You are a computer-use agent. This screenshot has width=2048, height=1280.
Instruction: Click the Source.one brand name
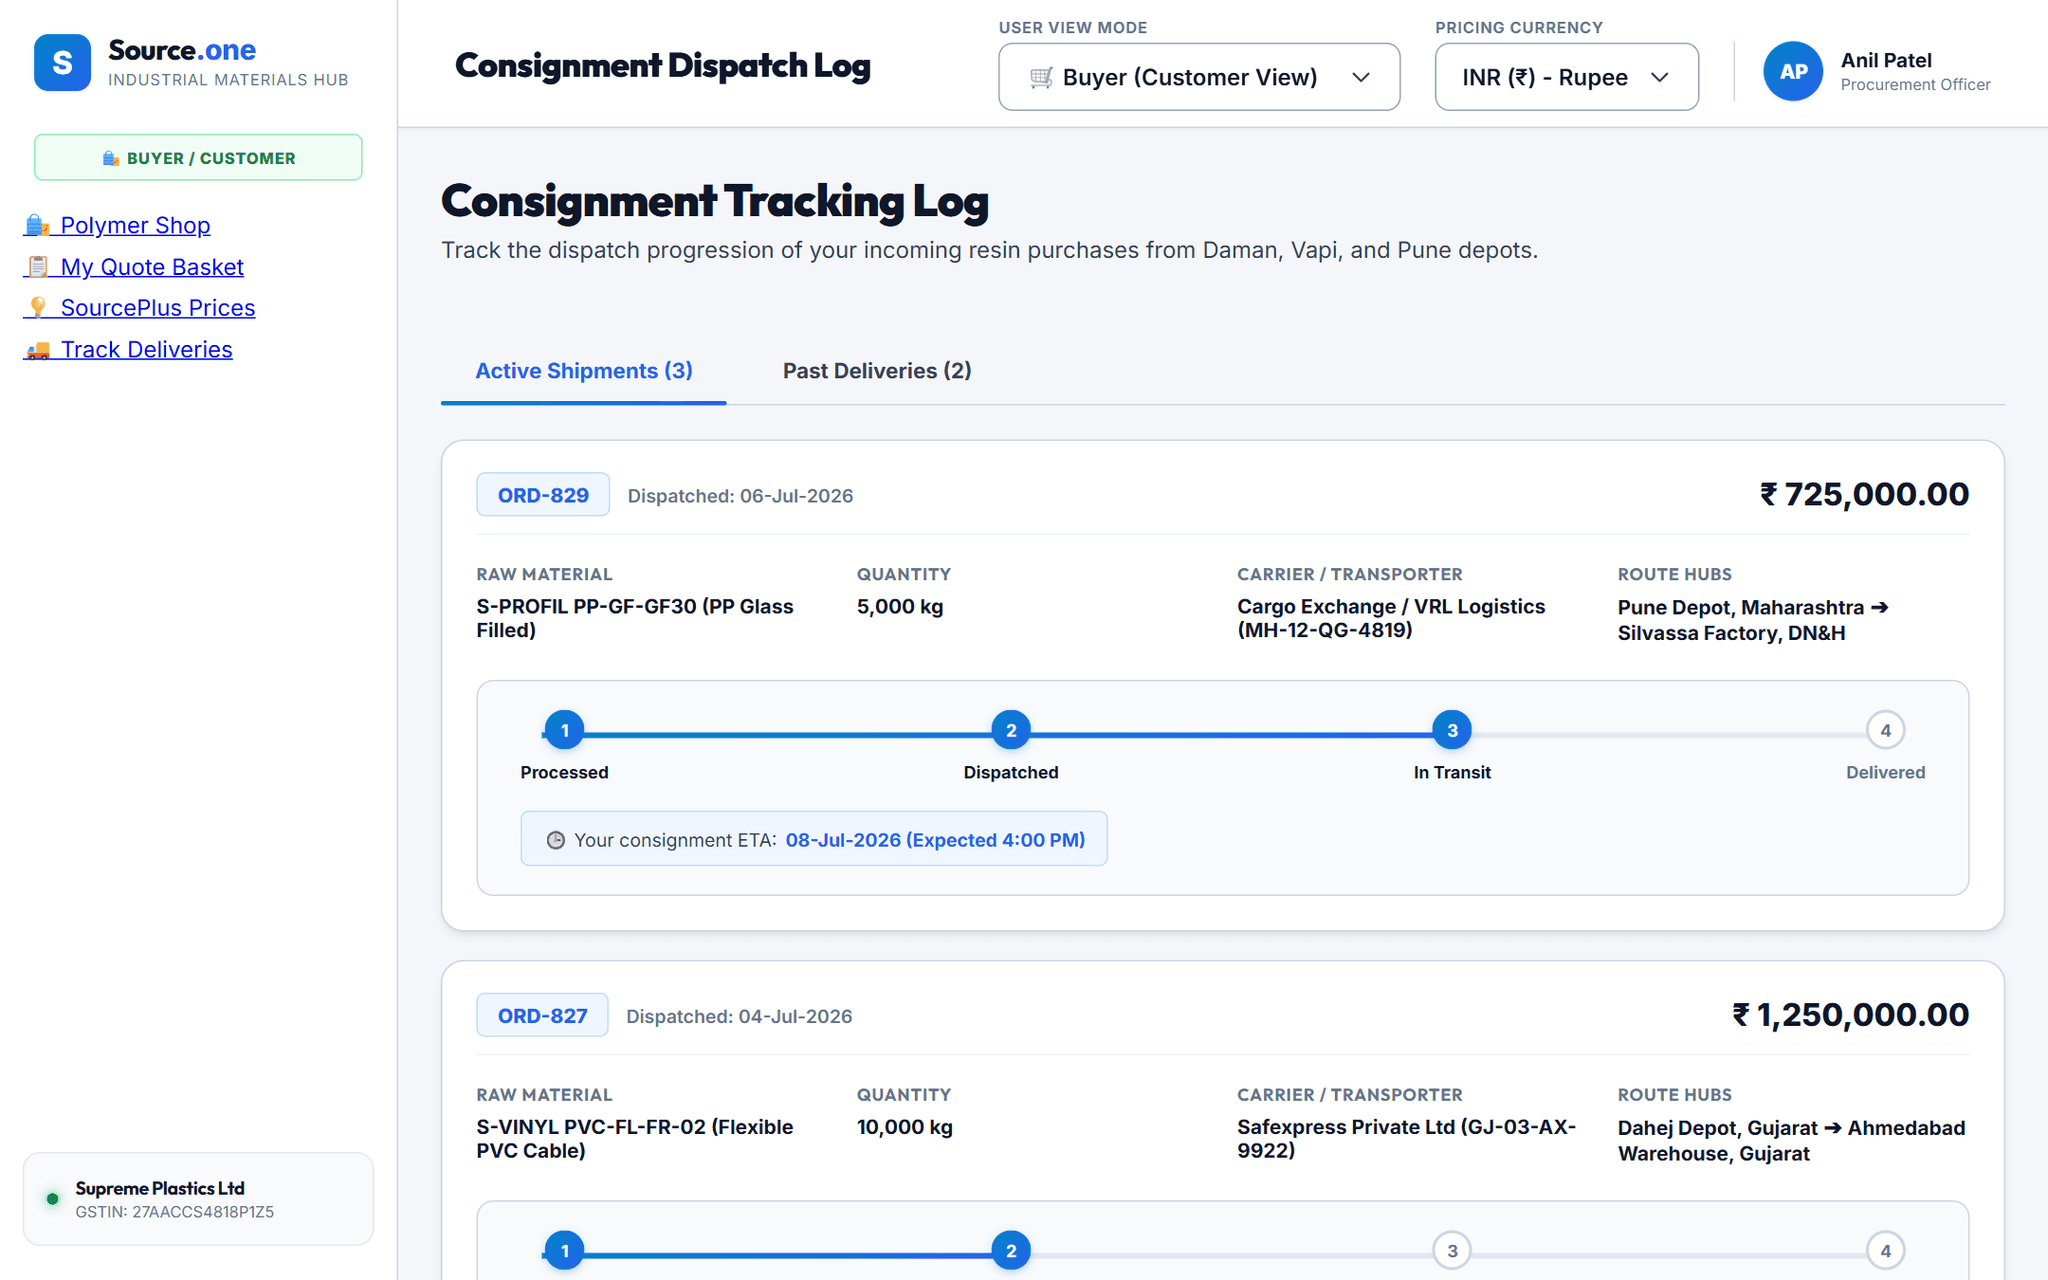pos(182,50)
